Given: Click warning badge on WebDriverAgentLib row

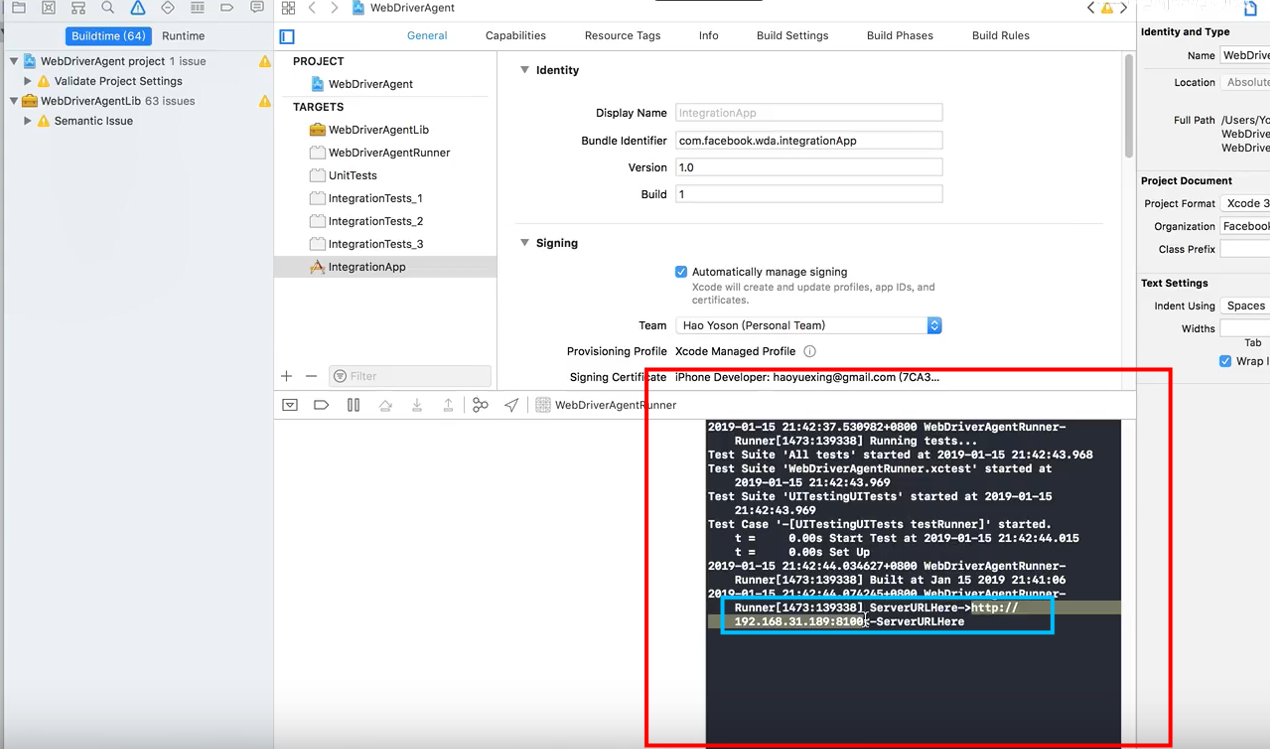Looking at the screenshot, I should [265, 101].
